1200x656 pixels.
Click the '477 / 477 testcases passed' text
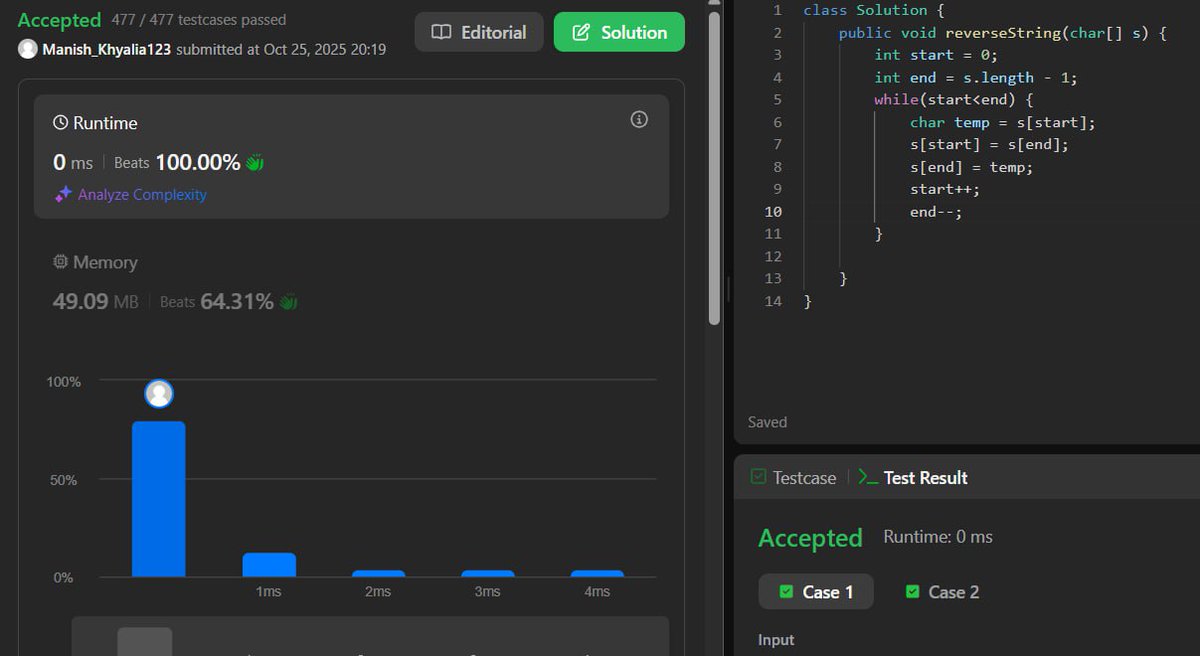pyautogui.click(x=198, y=20)
